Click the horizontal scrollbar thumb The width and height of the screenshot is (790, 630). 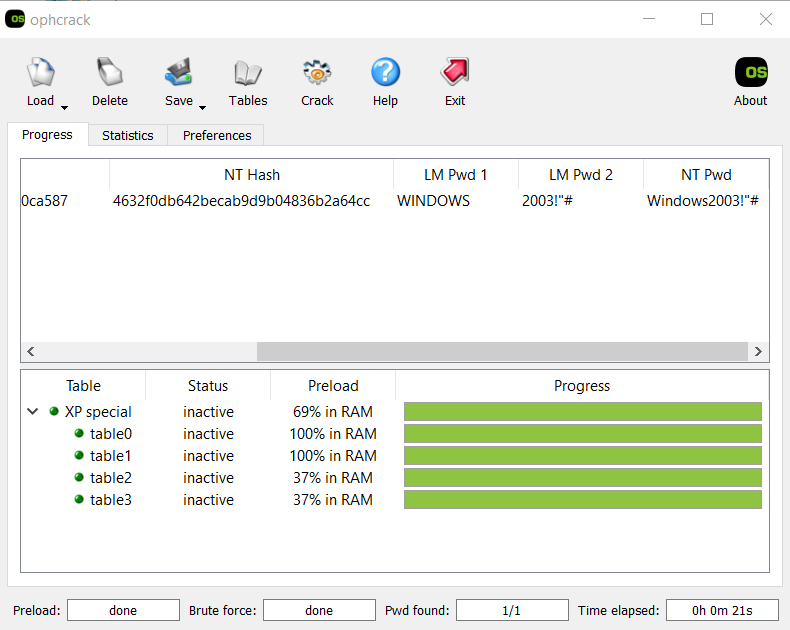502,351
